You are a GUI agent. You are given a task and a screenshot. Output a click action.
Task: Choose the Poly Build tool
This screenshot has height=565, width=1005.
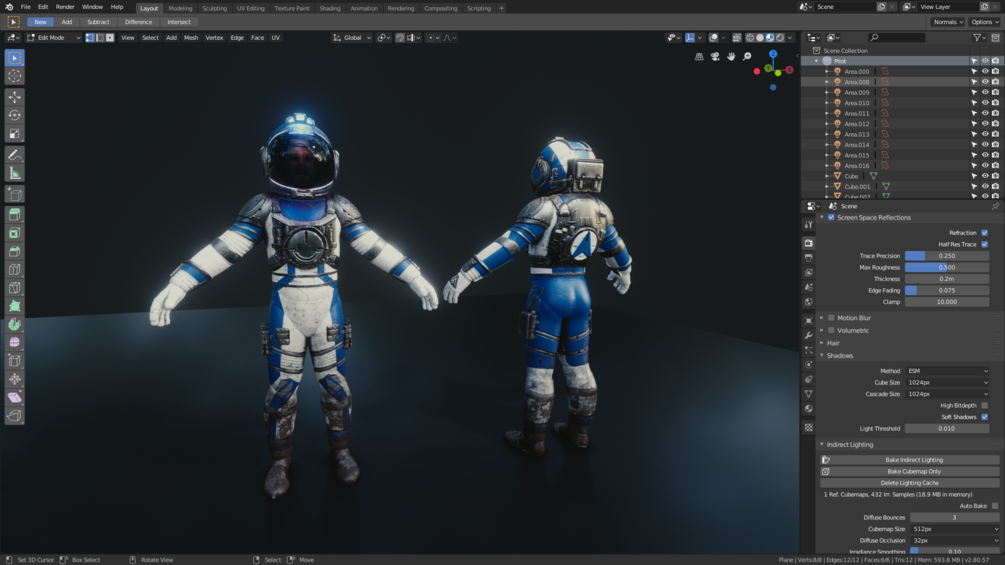[14, 306]
